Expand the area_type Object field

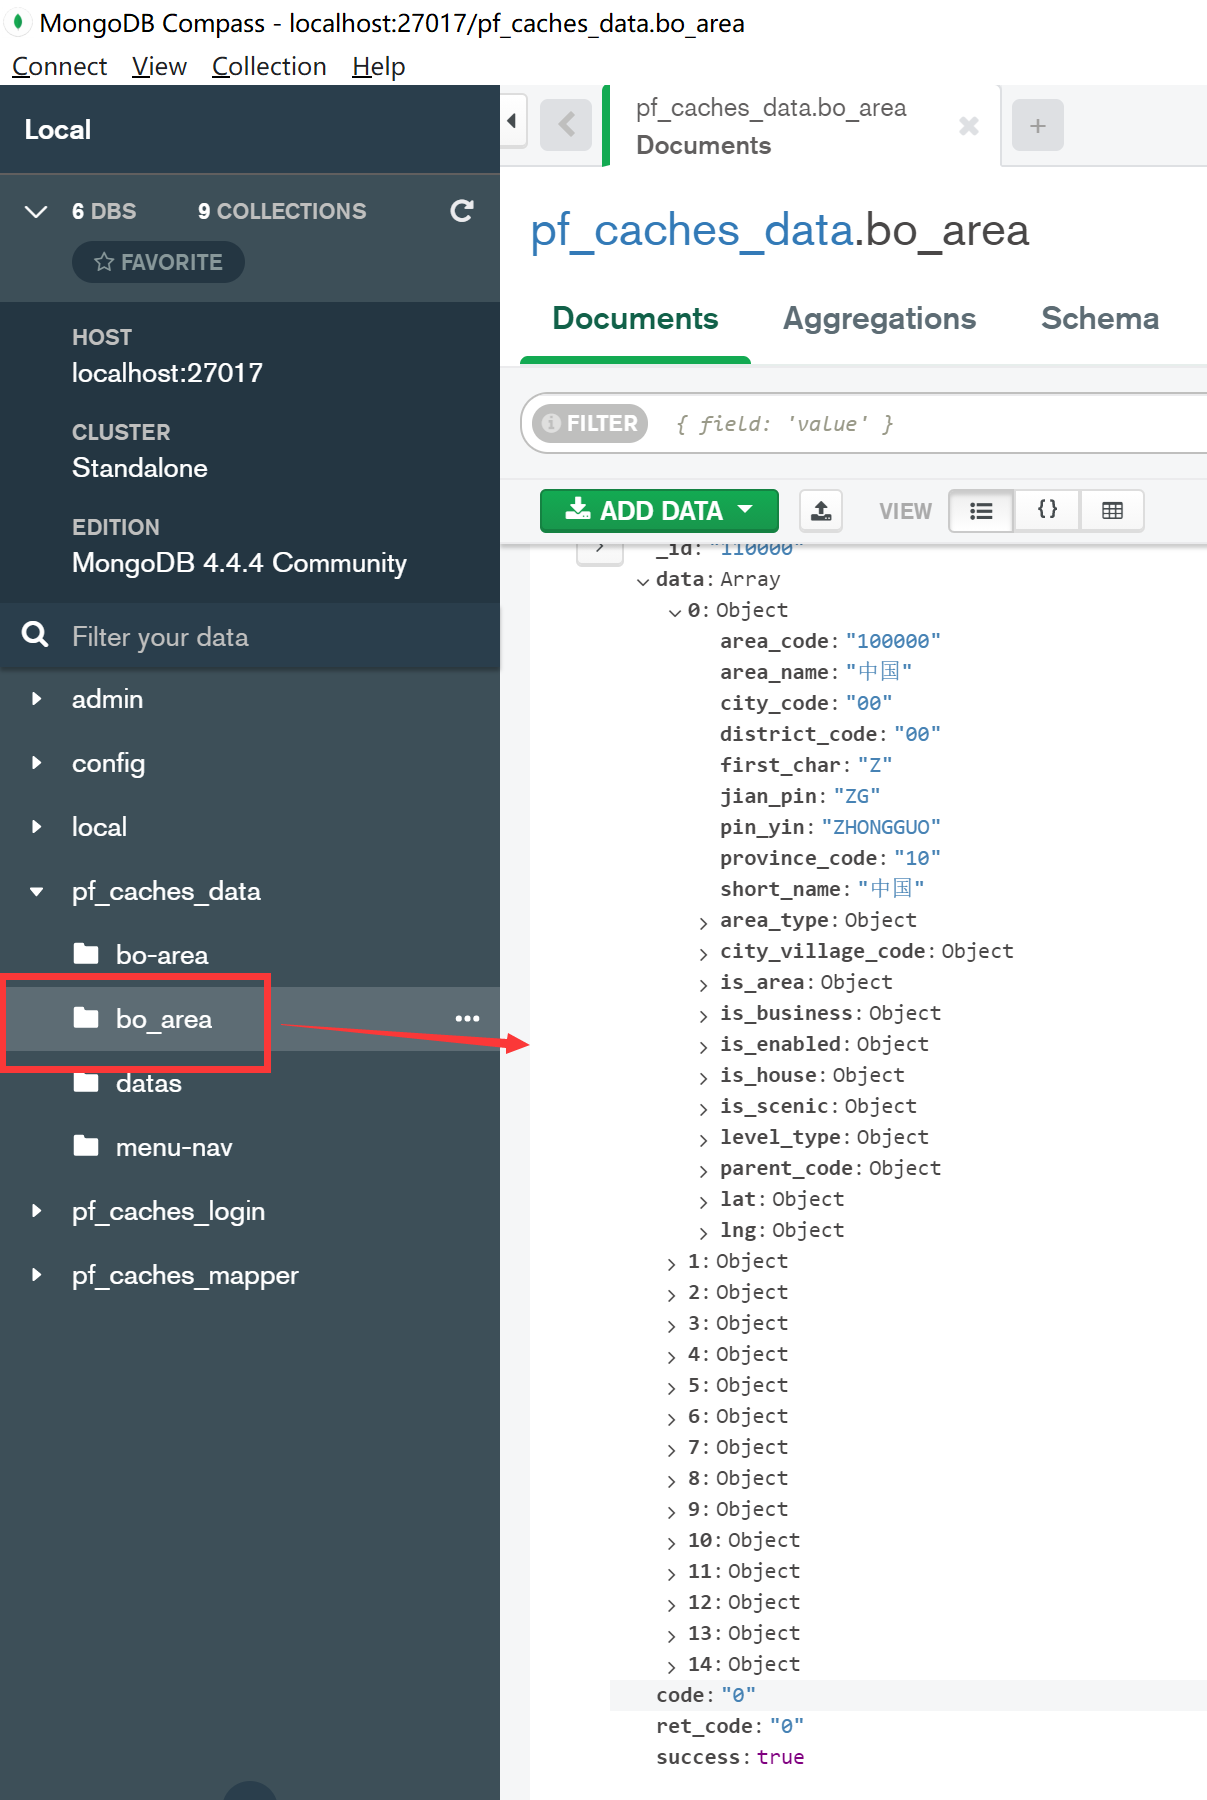click(x=704, y=922)
